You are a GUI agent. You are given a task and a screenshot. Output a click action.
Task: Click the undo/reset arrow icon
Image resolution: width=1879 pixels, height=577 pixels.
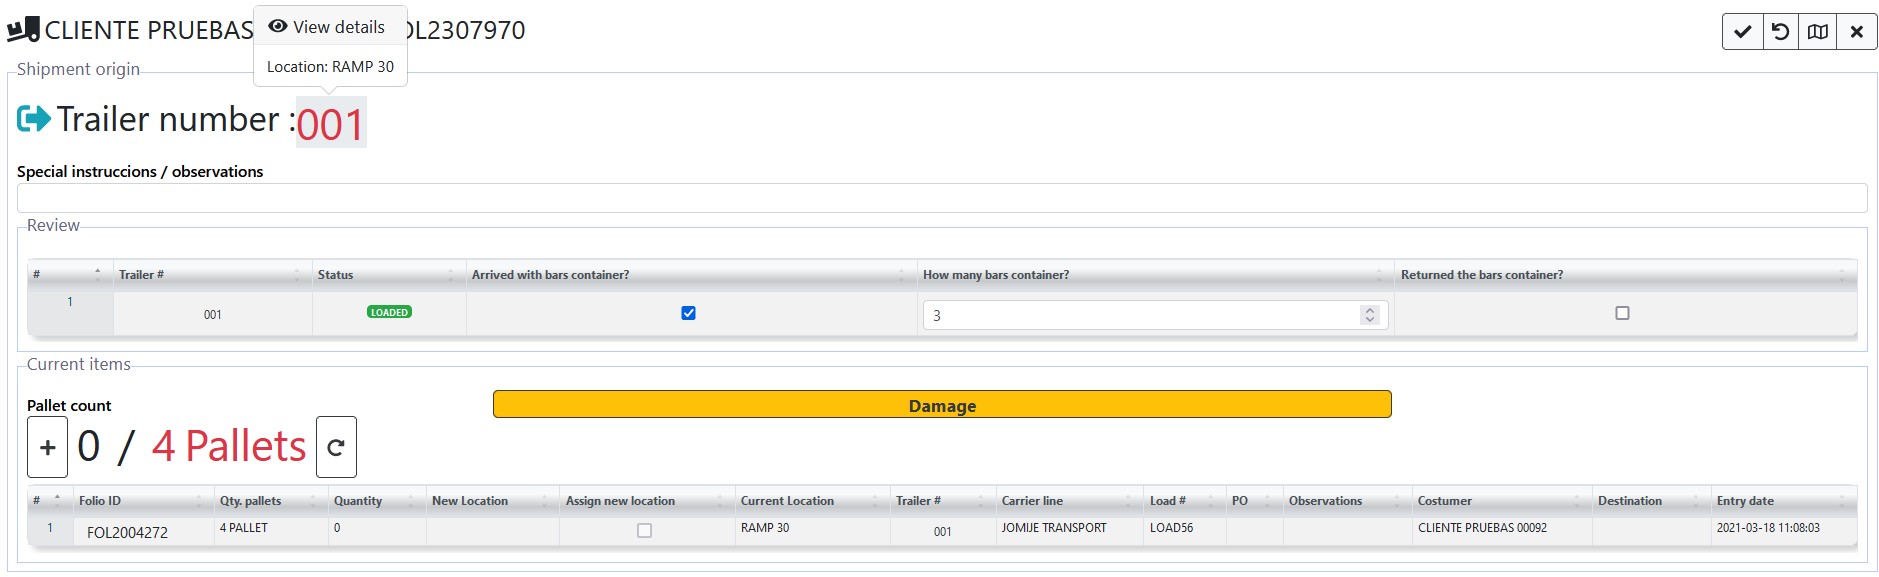(1780, 32)
